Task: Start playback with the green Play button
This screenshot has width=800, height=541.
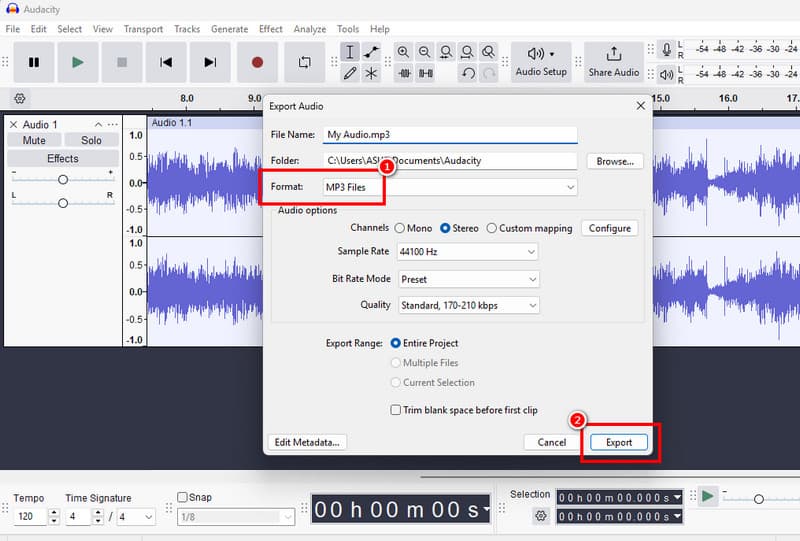Action: pos(78,62)
